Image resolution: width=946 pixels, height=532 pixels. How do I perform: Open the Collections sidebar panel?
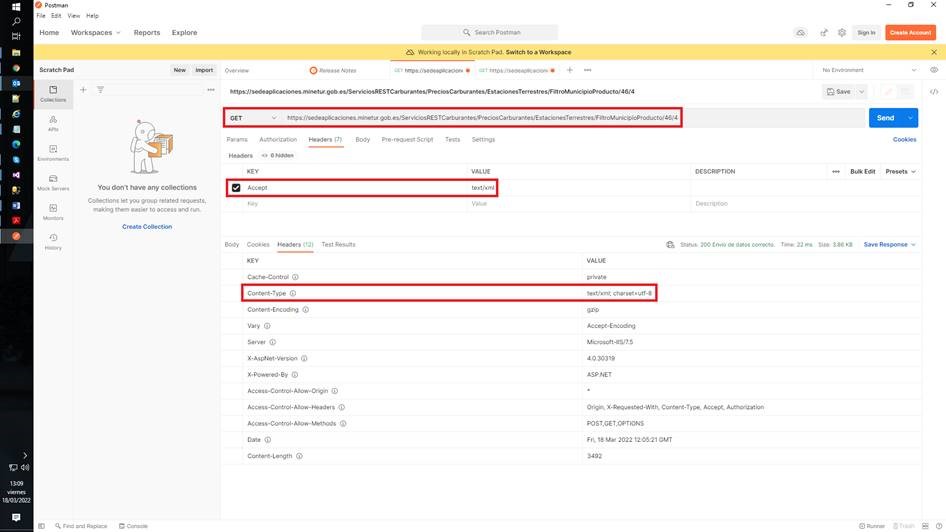(53, 93)
